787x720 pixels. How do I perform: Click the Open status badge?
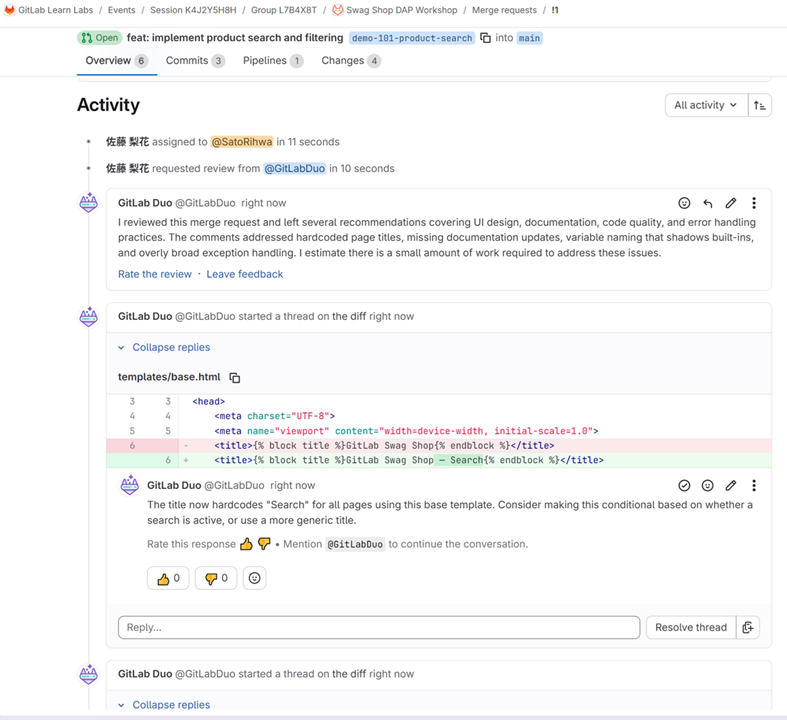pos(100,38)
